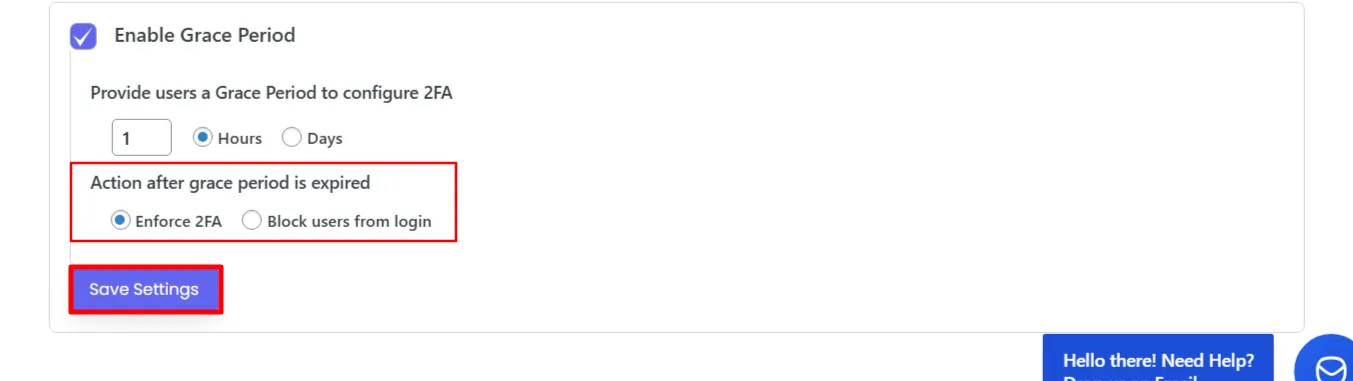Click the Days label text
Viewport: 1353px width, 381px height.
[325, 139]
